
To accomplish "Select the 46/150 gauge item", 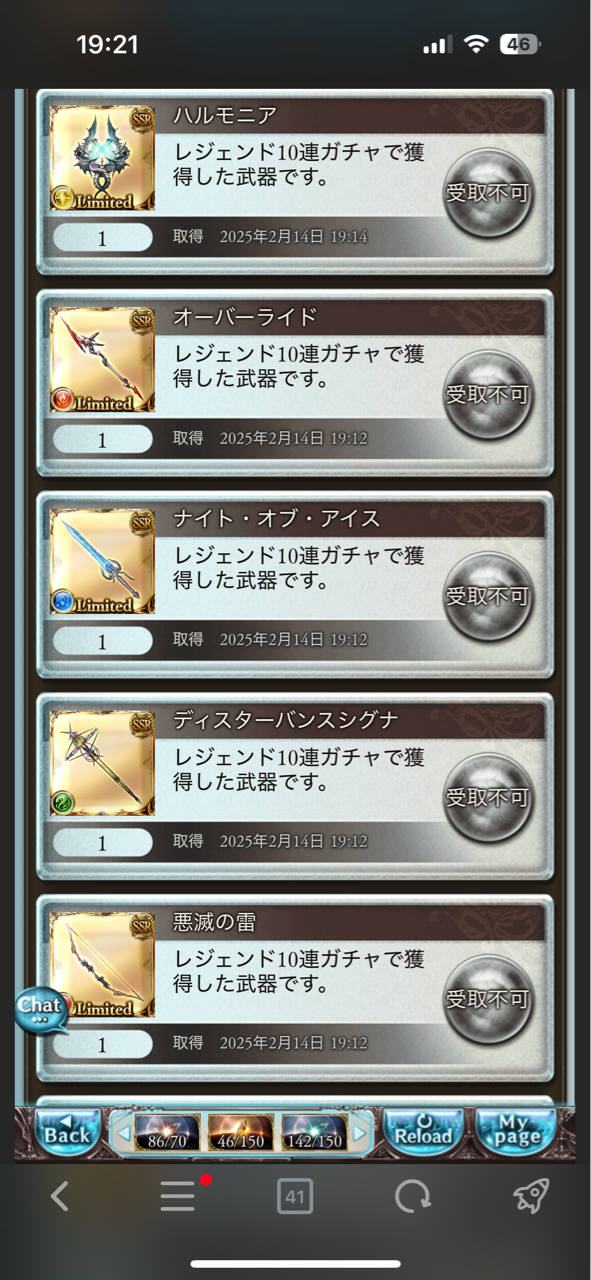I will click(241, 1133).
